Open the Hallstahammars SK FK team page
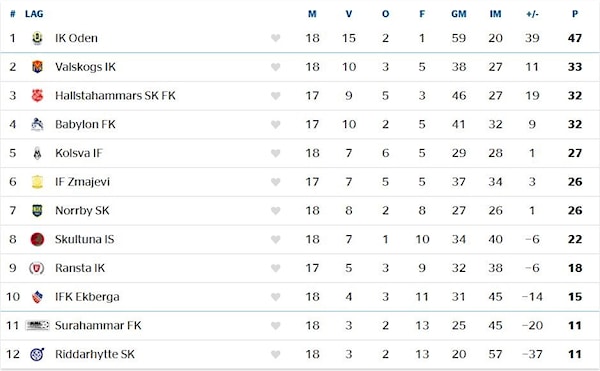Screen dimensions: 600x371 115,96
